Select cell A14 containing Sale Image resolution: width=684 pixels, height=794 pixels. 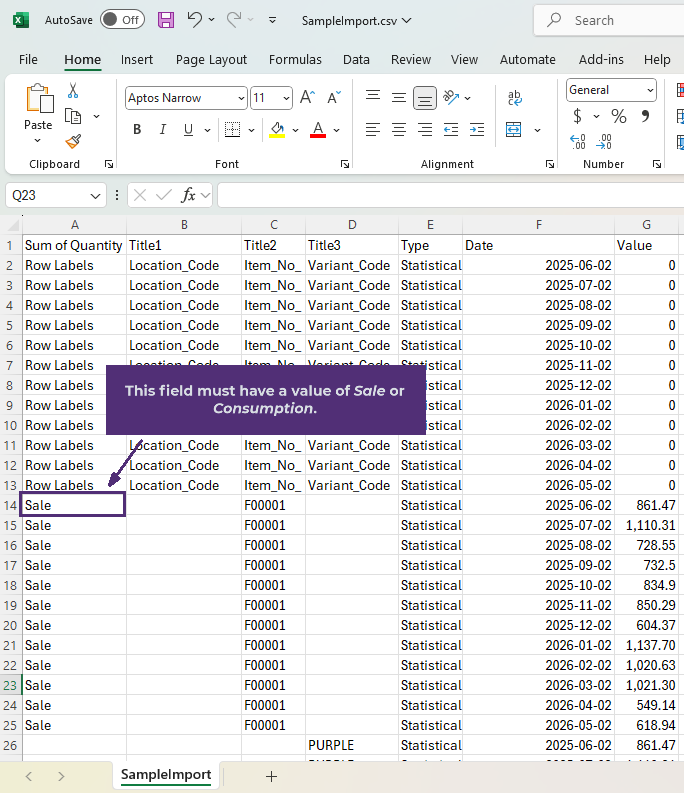point(73,505)
